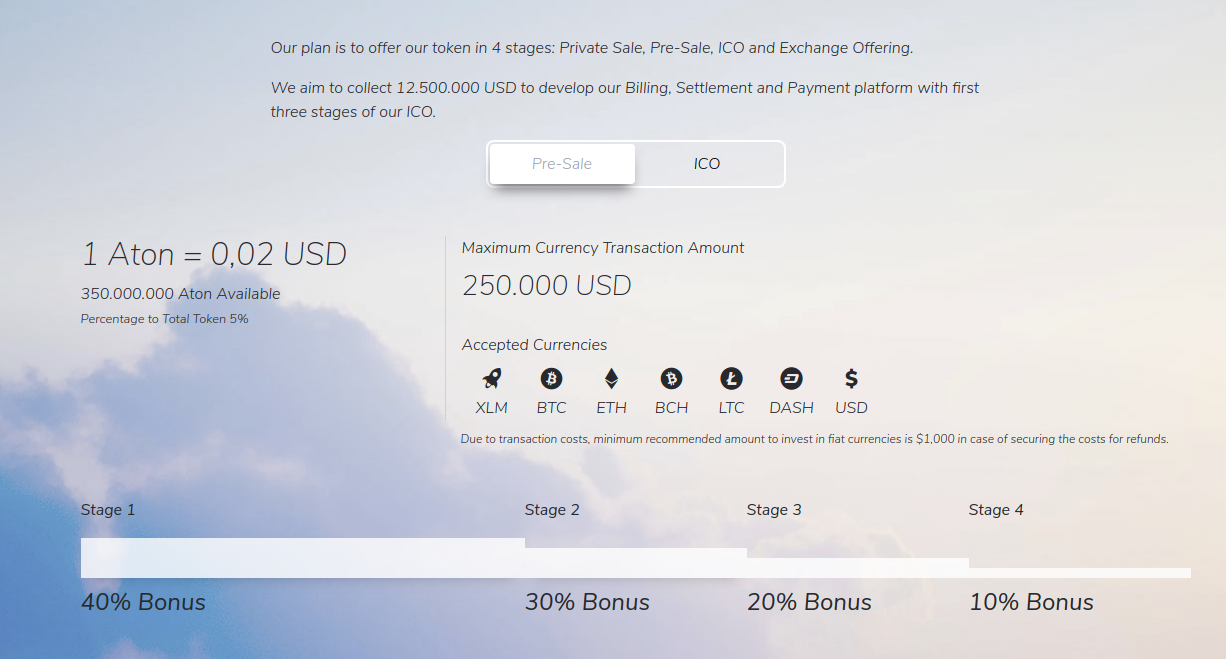Click the Ethereum ETH diamond icon

(611, 379)
